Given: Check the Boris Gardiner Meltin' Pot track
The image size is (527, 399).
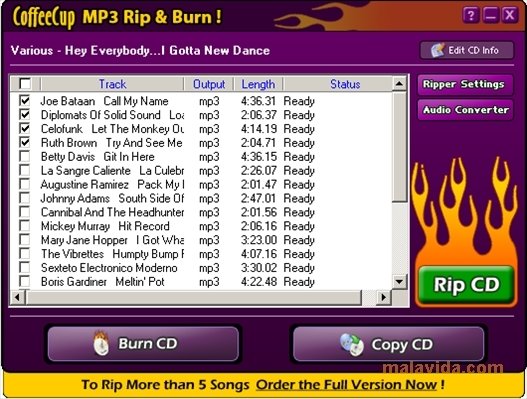Looking at the screenshot, I should pyautogui.click(x=25, y=281).
